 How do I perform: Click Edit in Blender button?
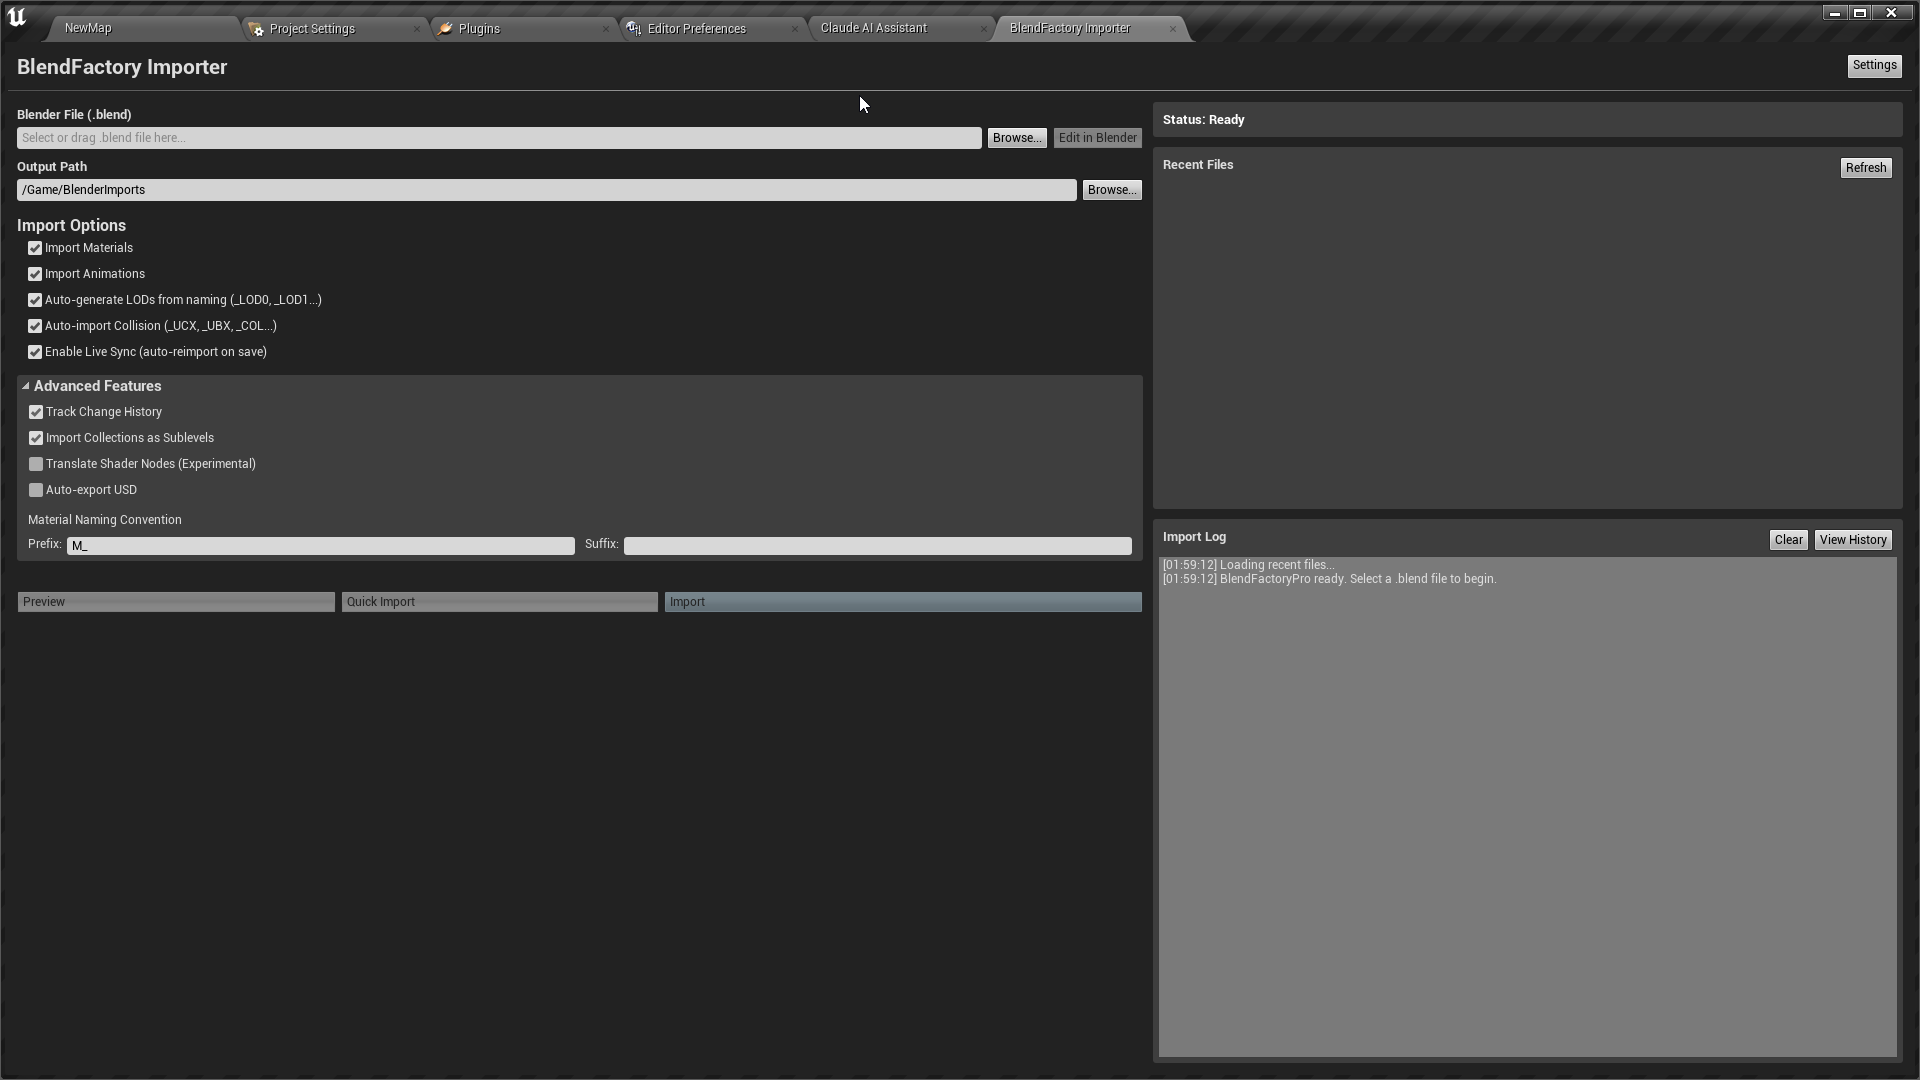click(x=1098, y=138)
